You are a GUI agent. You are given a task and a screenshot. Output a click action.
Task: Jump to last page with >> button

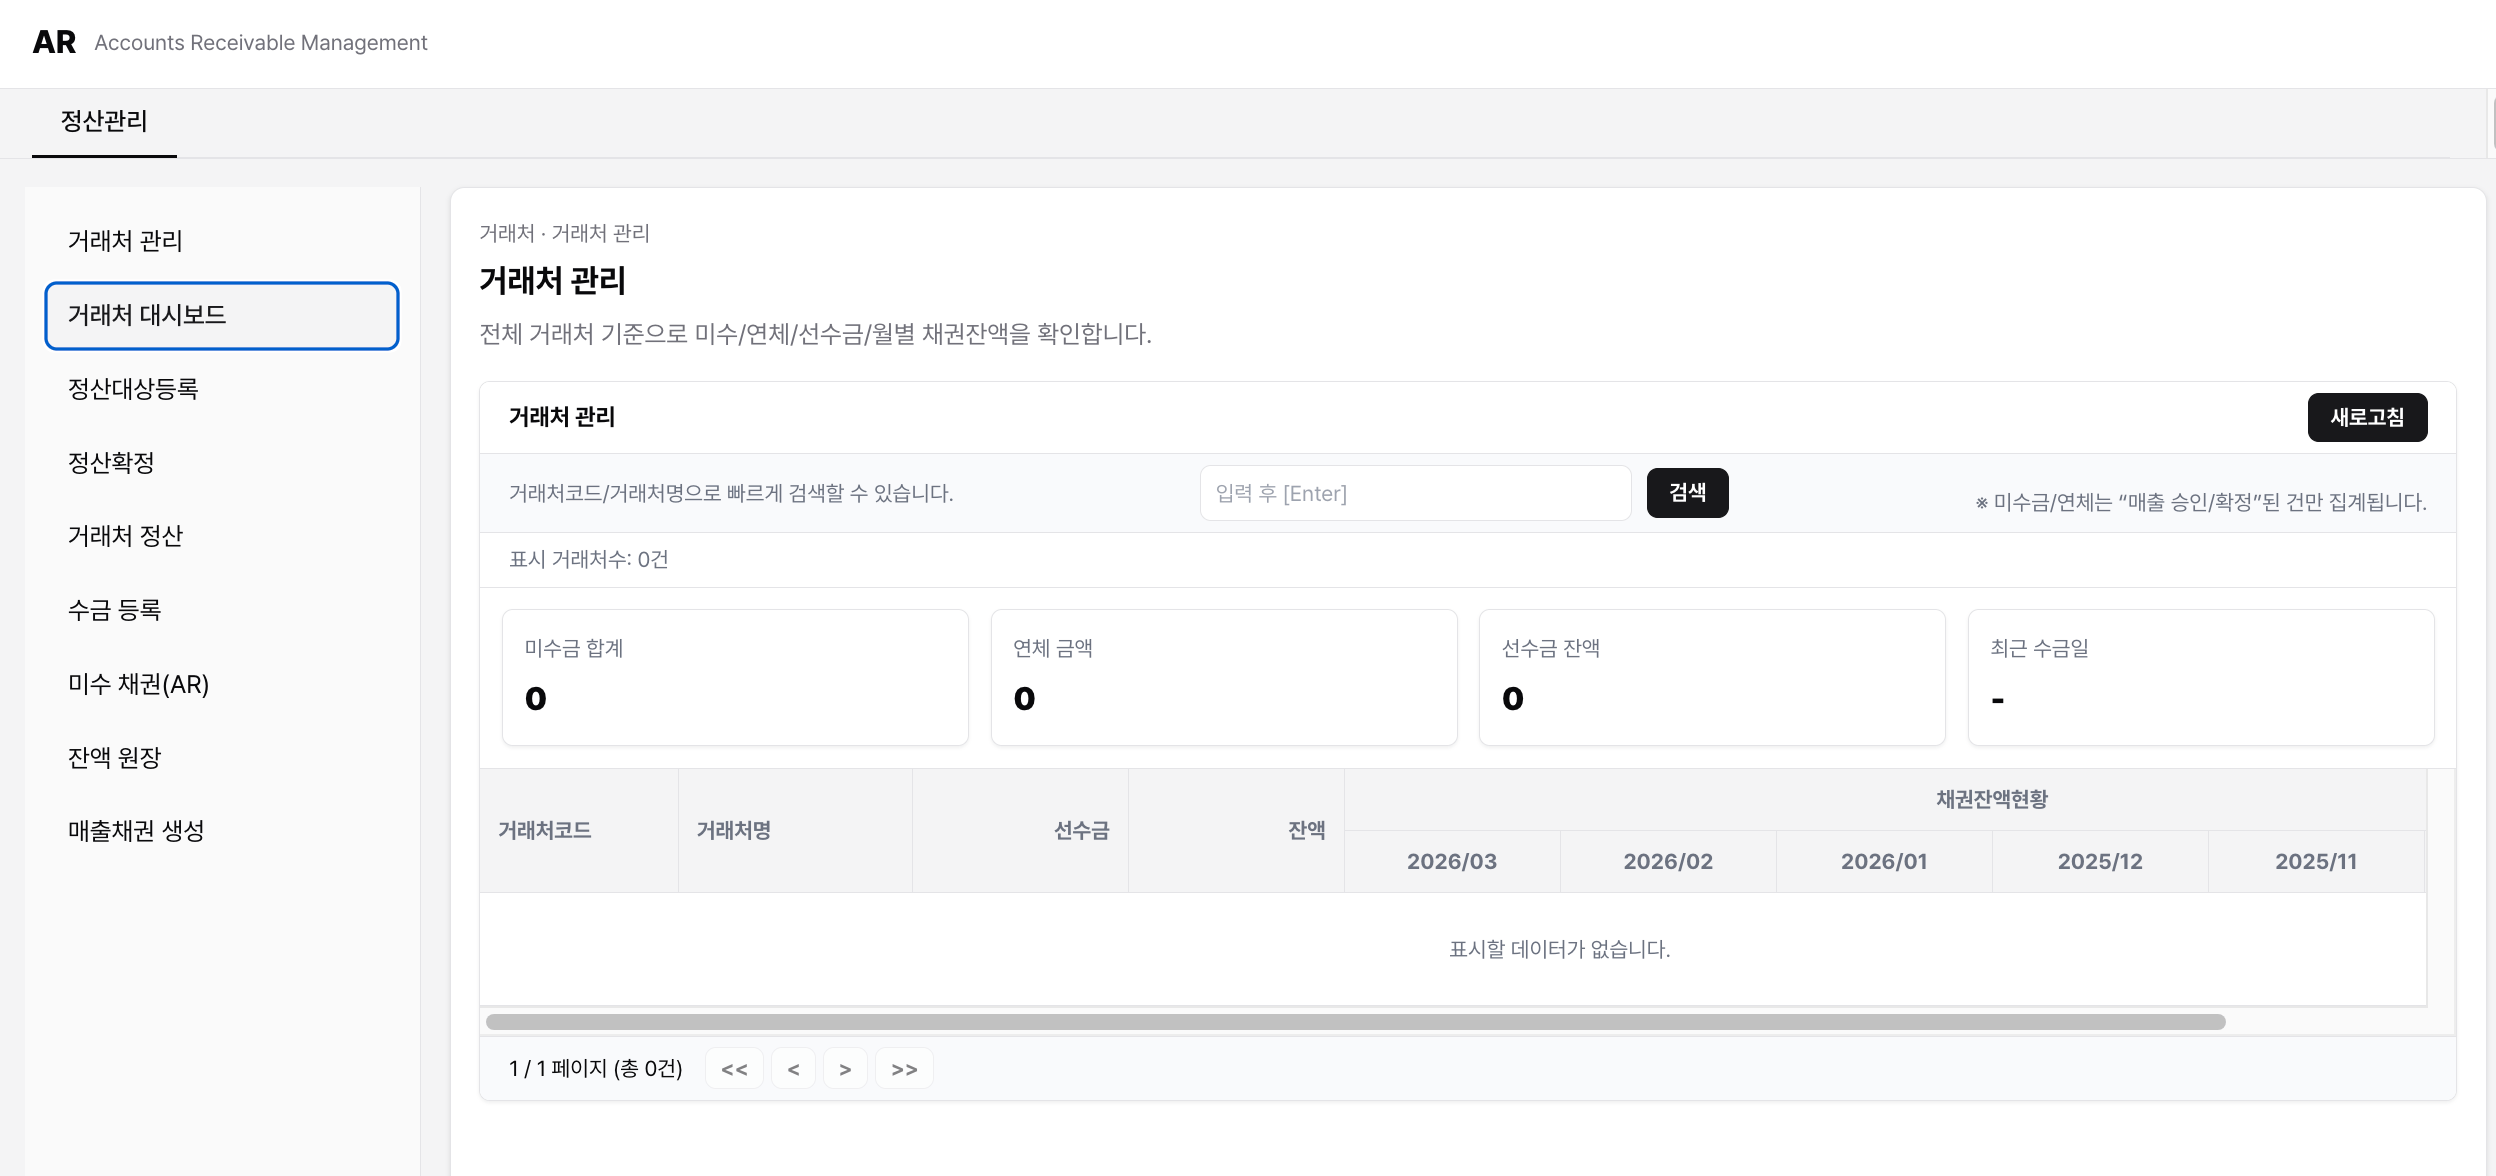click(904, 1069)
